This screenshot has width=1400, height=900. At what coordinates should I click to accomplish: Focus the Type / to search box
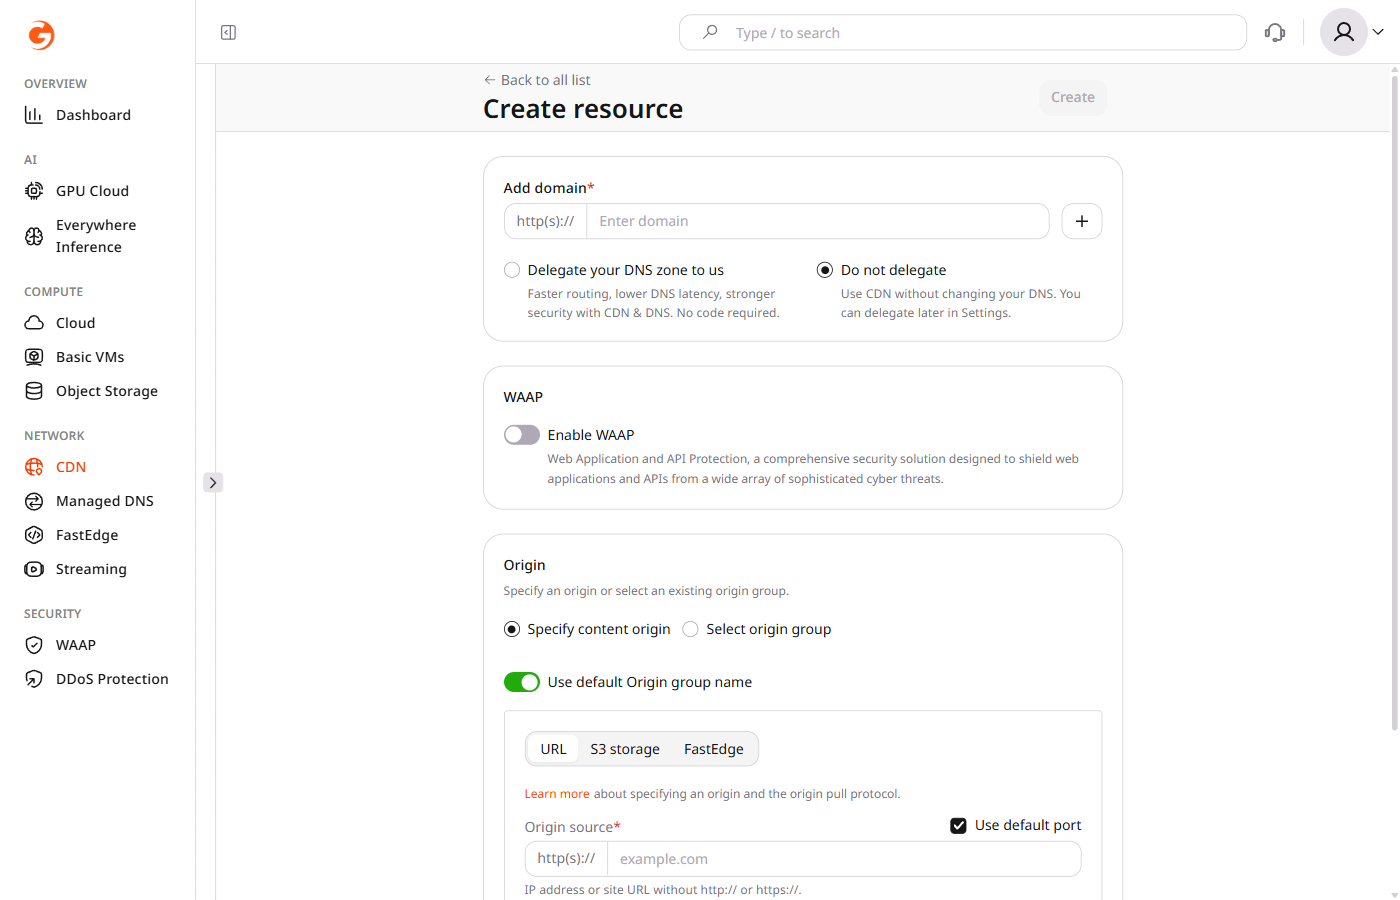(963, 33)
